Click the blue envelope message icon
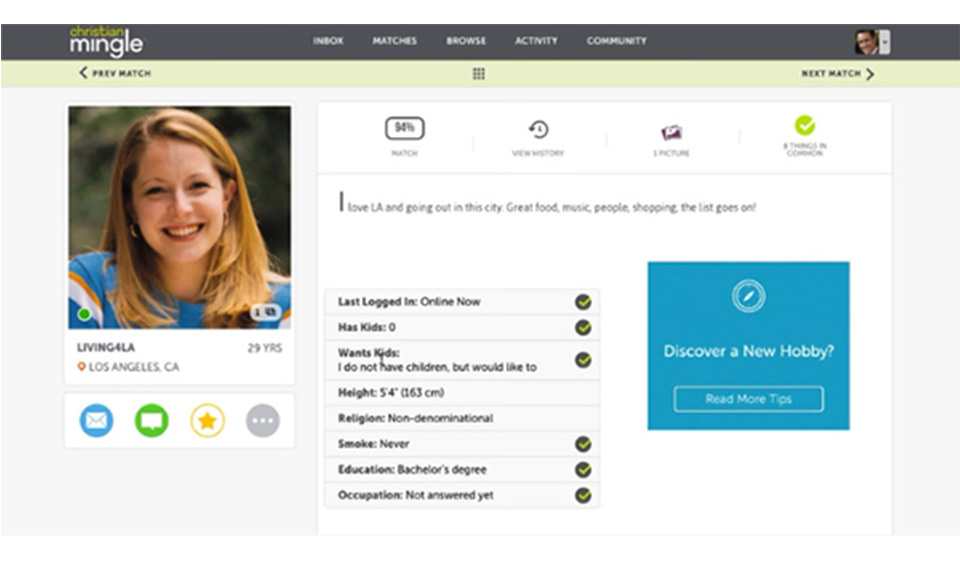Screen dimensions: 960x561 tap(96, 421)
